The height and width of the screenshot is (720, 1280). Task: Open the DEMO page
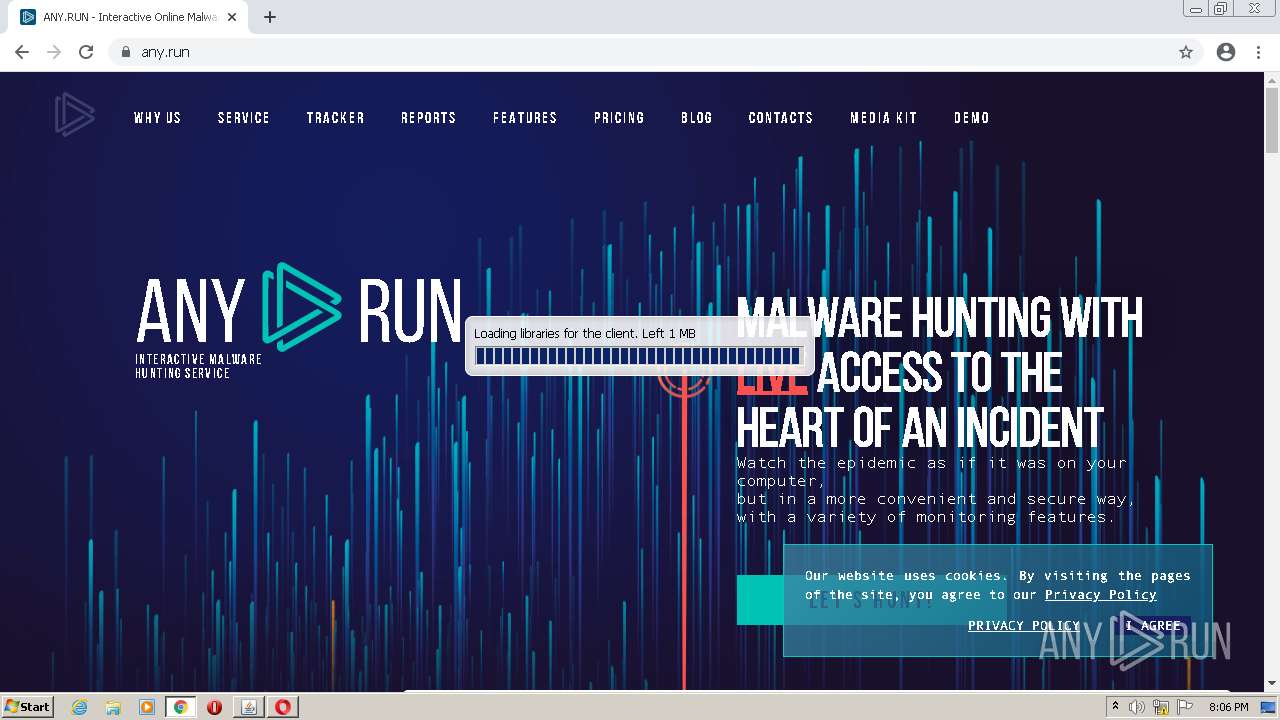pos(972,118)
